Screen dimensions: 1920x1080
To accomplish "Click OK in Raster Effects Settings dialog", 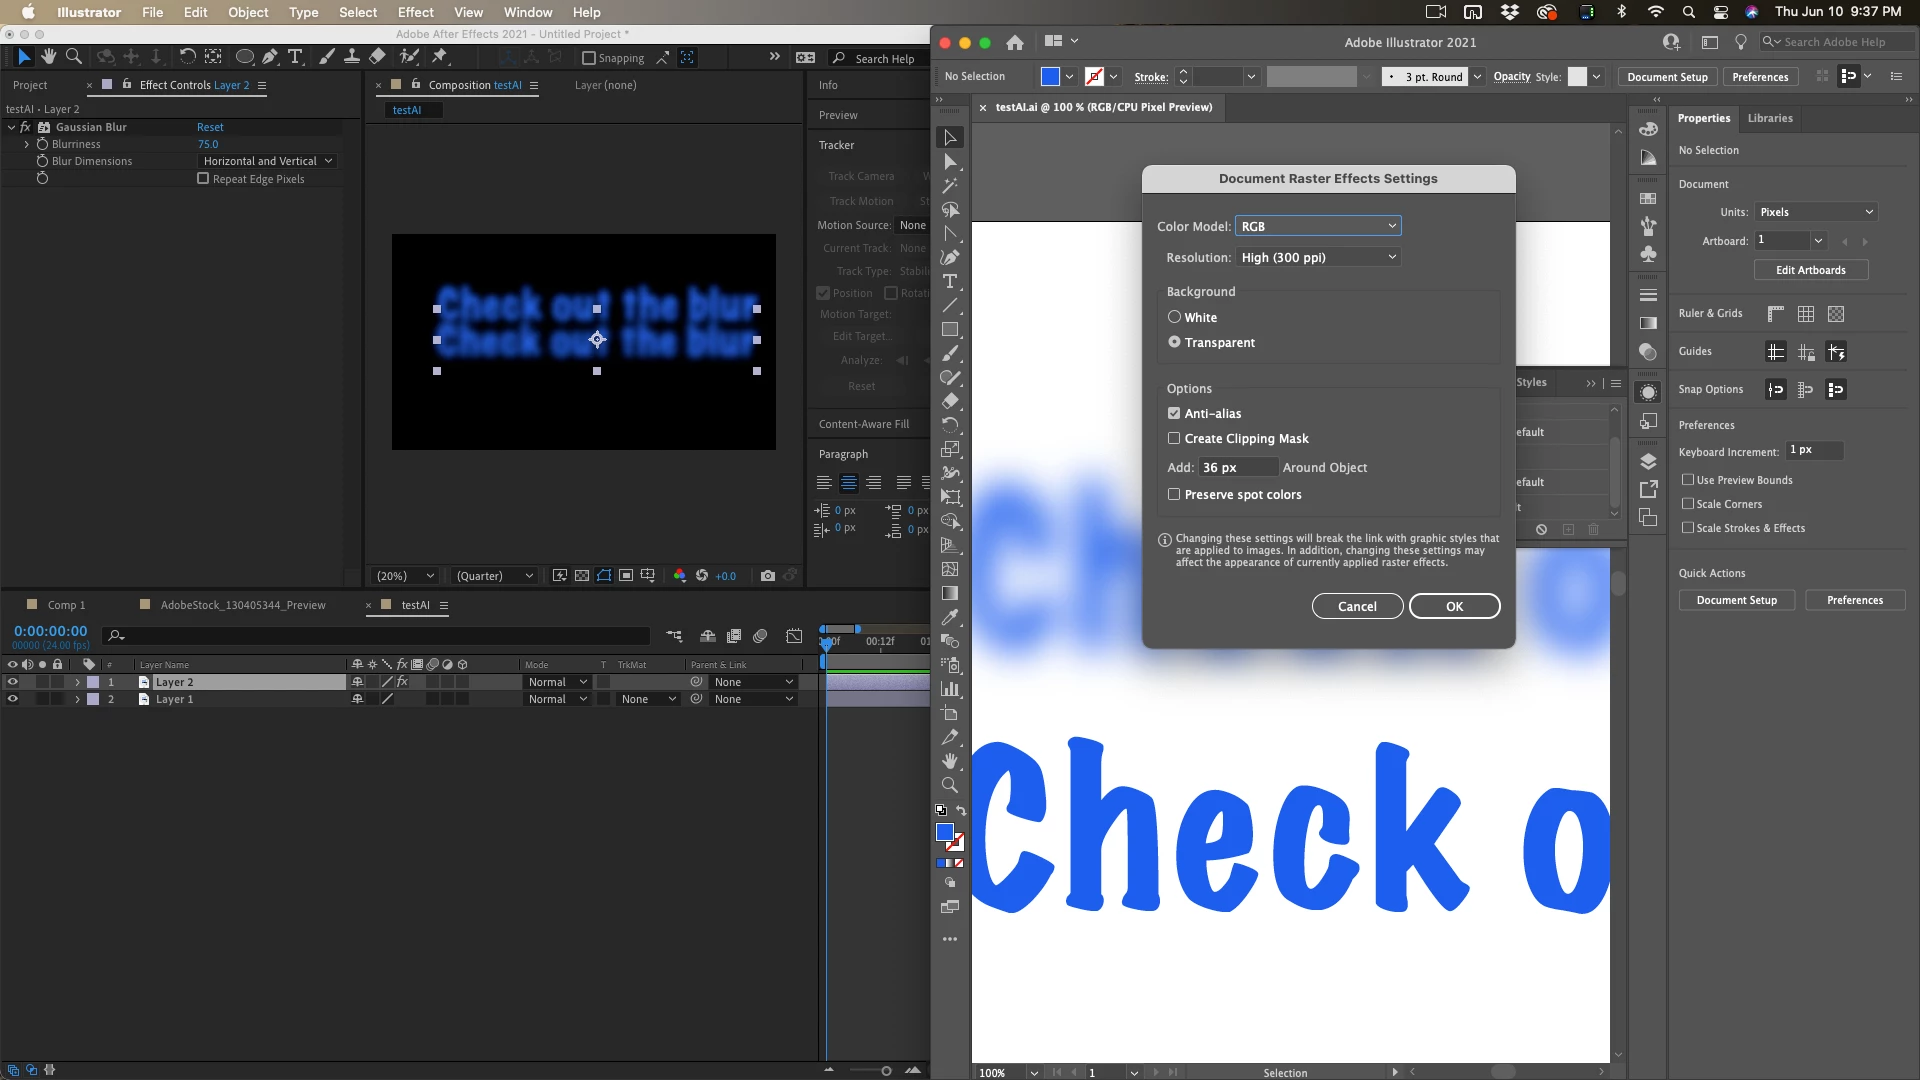I will click(x=1454, y=606).
